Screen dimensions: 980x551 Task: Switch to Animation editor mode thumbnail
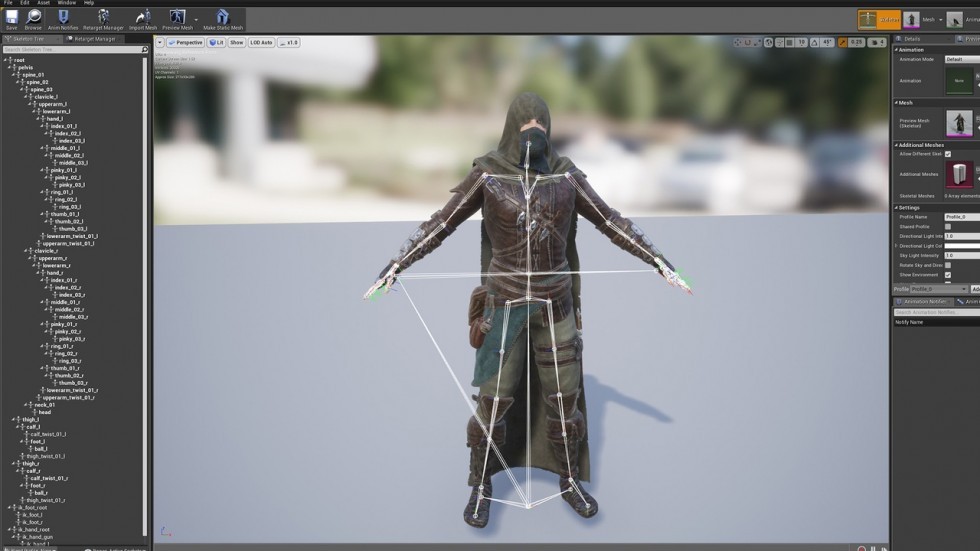pos(954,19)
